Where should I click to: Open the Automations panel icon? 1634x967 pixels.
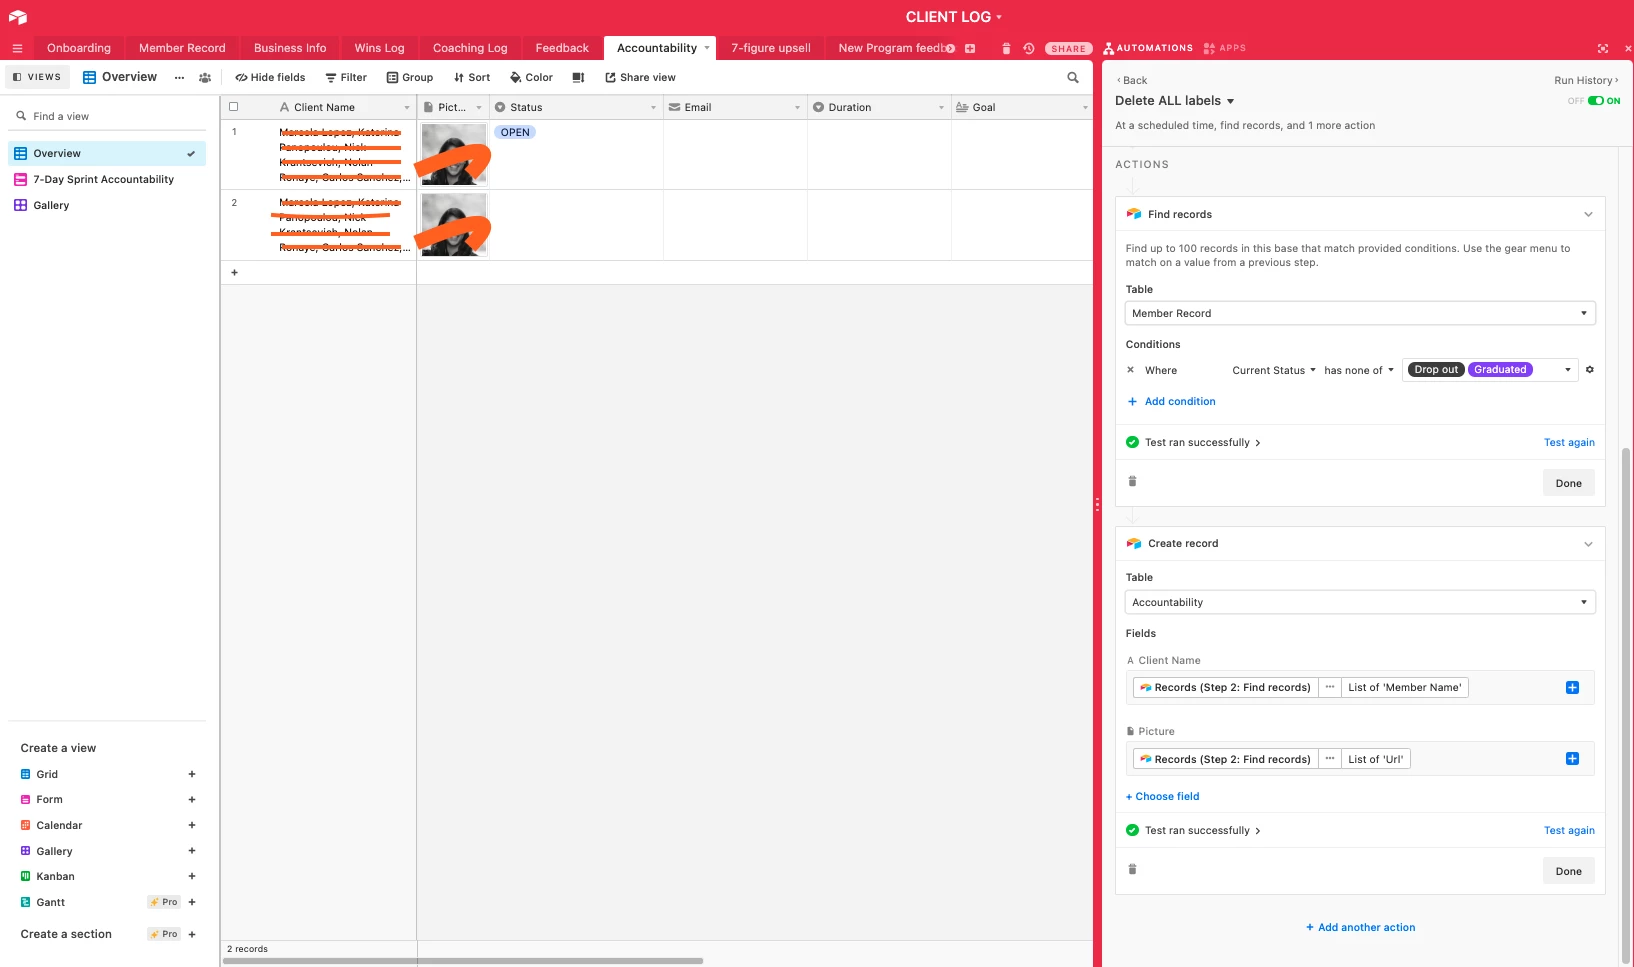pyautogui.click(x=1148, y=48)
